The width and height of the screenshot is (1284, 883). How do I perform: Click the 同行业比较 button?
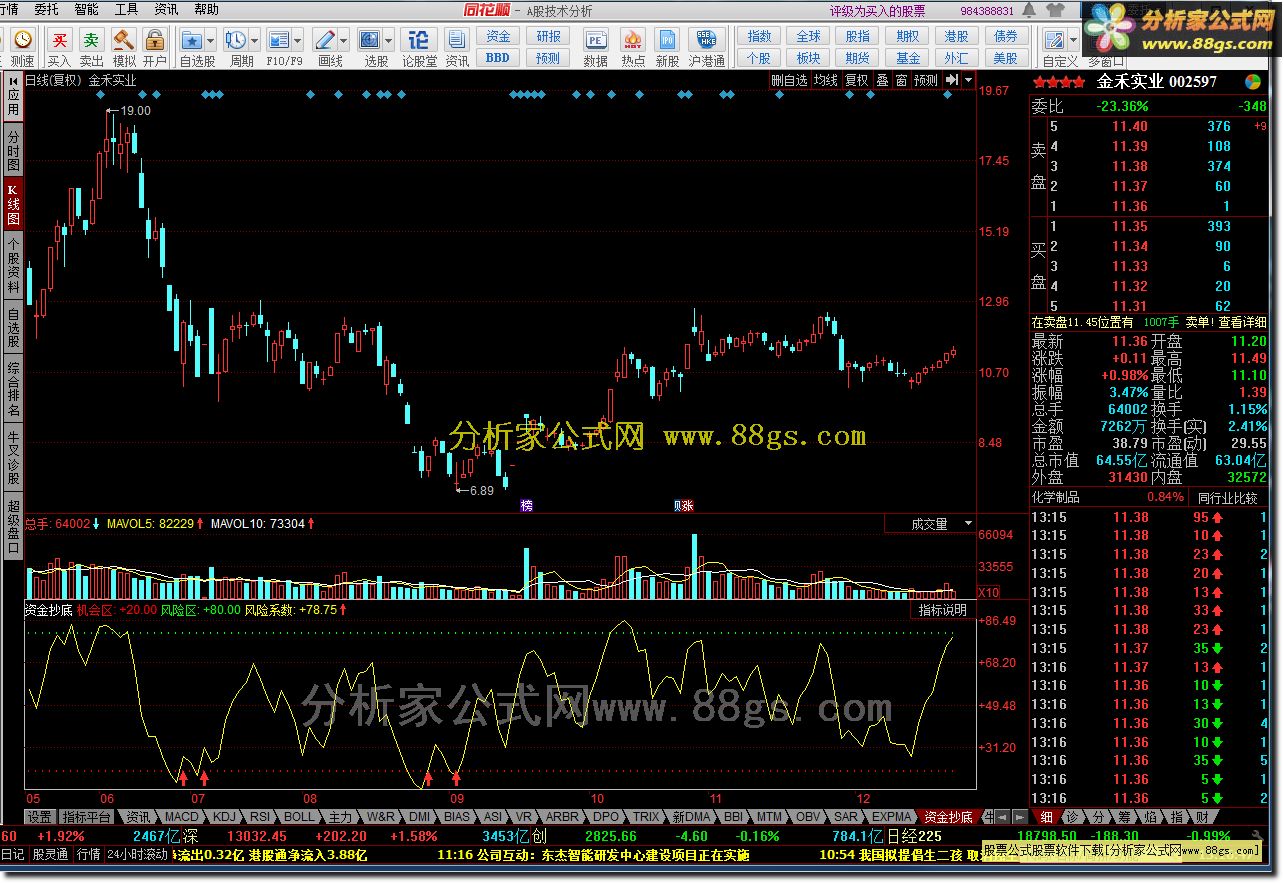1228,498
